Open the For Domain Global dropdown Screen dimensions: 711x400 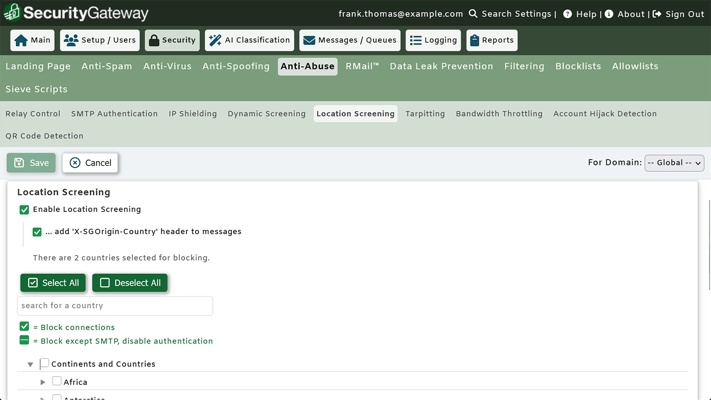pyautogui.click(x=674, y=163)
